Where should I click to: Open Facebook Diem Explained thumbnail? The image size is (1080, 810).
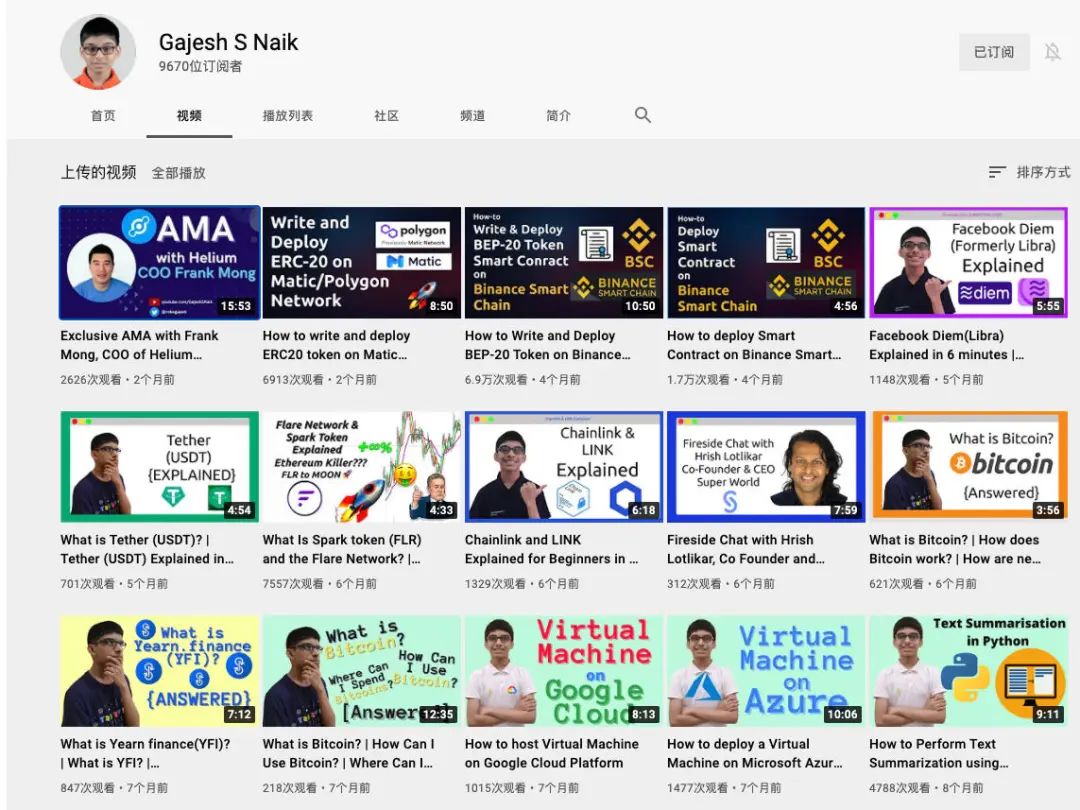tap(968, 262)
